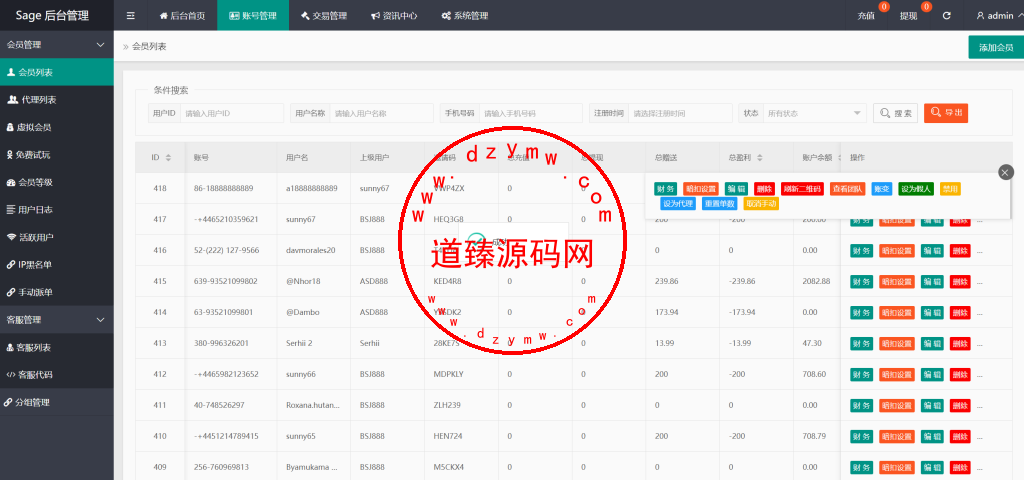Click 编辑 button for row 415
This screenshot has height=480, width=1024.
coord(932,281)
